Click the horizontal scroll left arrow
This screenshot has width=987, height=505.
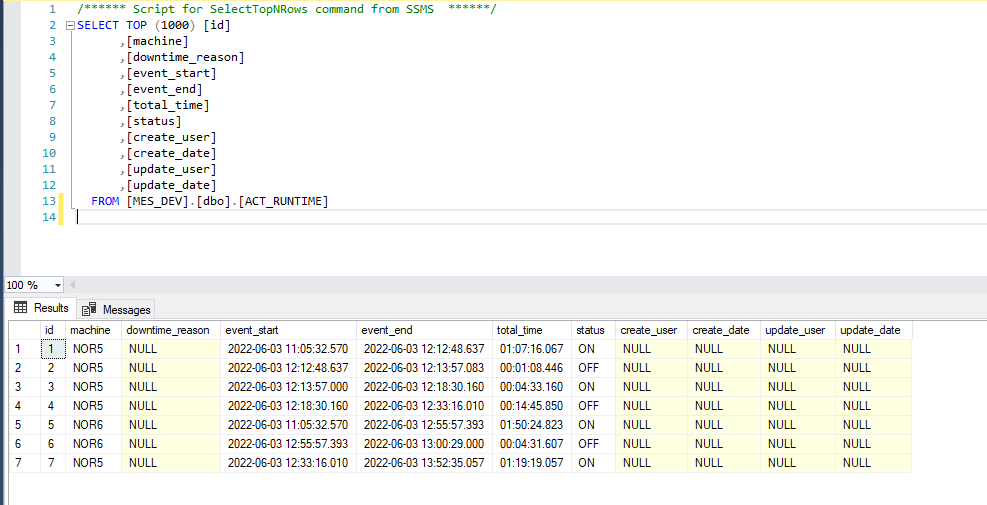pyautogui.click(x=72, y=285)
